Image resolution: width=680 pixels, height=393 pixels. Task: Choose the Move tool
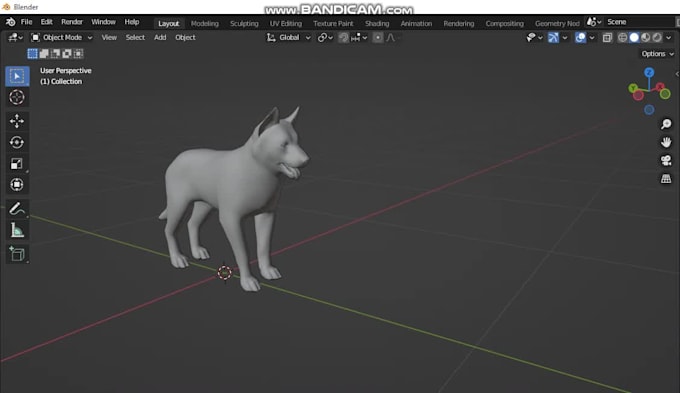pyautogui.click(x=17, y=121)
